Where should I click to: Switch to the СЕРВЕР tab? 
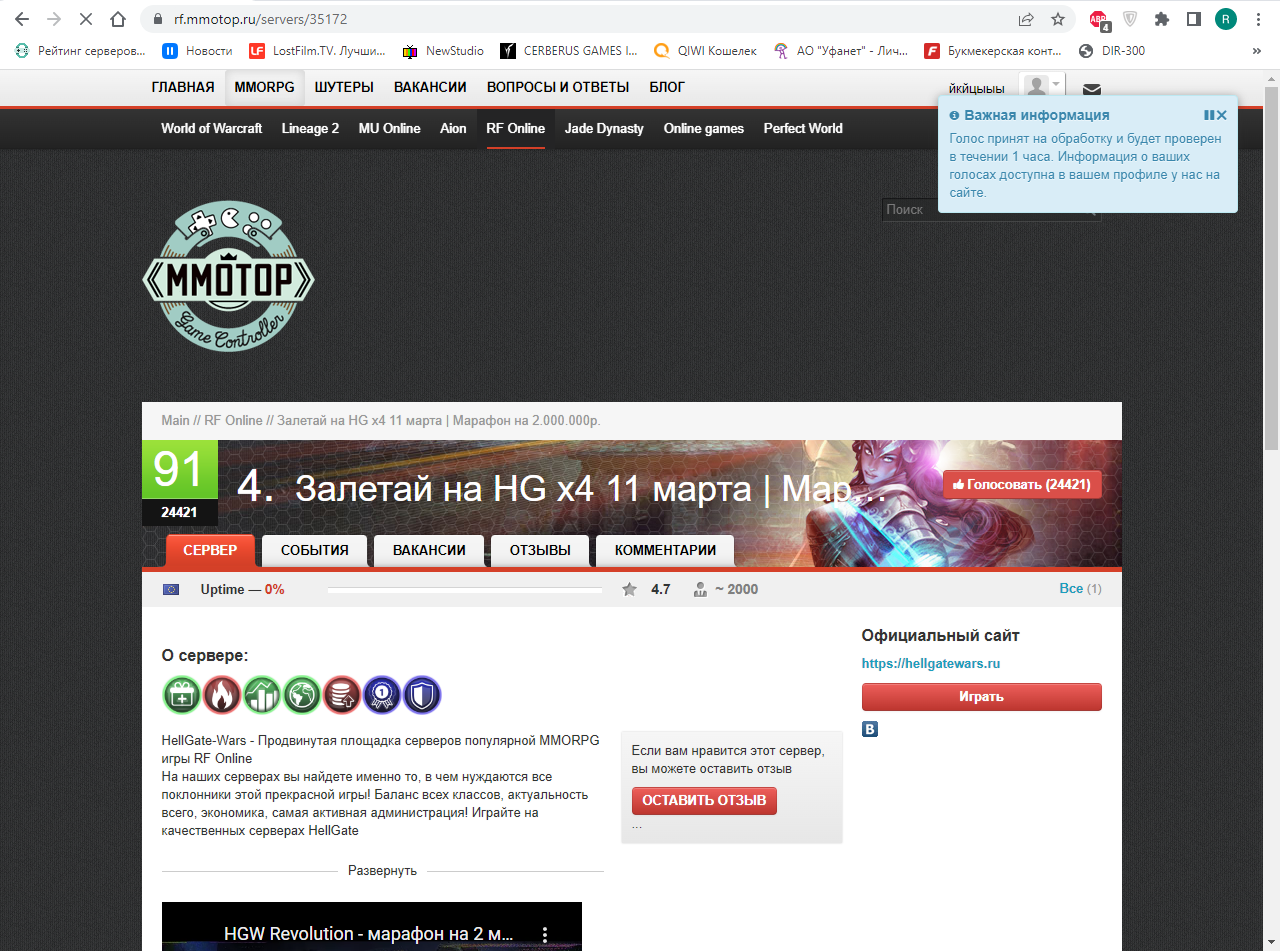pos(210,550)
